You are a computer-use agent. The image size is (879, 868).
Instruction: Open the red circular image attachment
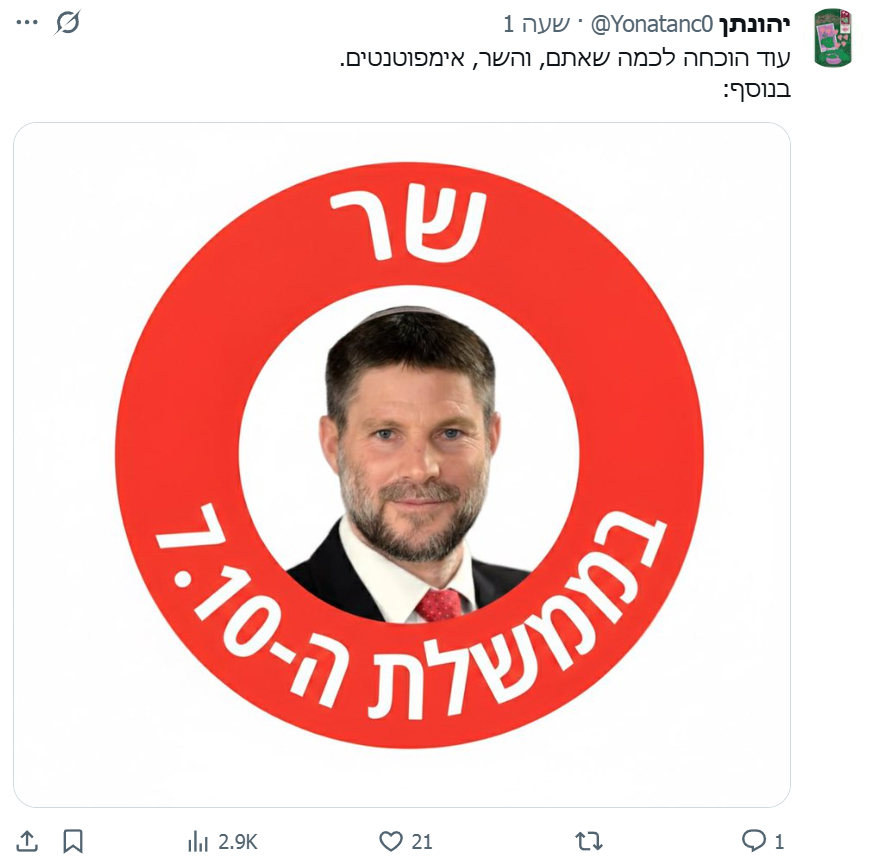[x=402, y=465]
